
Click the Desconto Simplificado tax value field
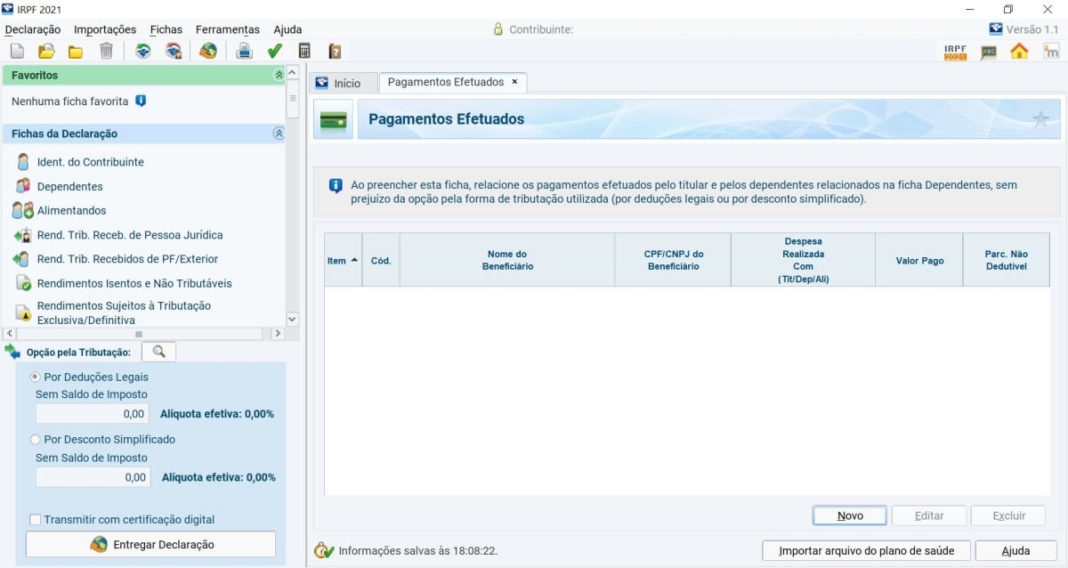[x=93, y=477]
